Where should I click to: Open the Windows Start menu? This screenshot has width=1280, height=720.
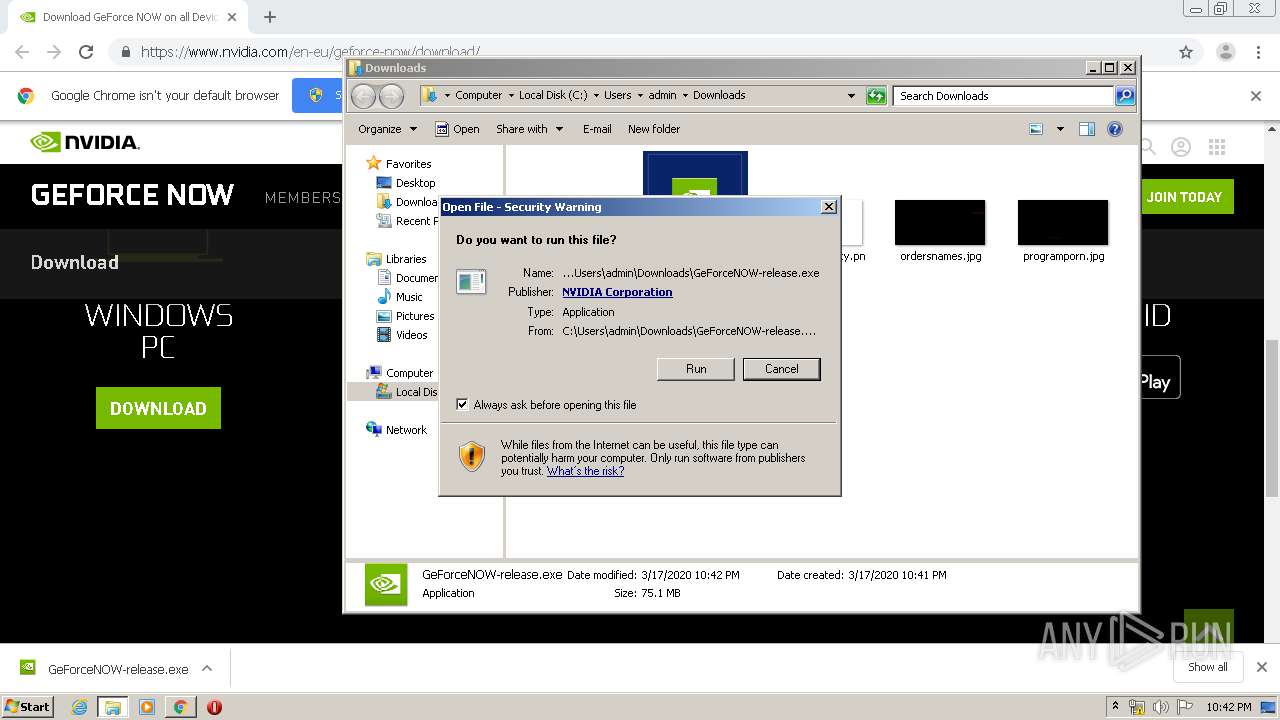28,706
